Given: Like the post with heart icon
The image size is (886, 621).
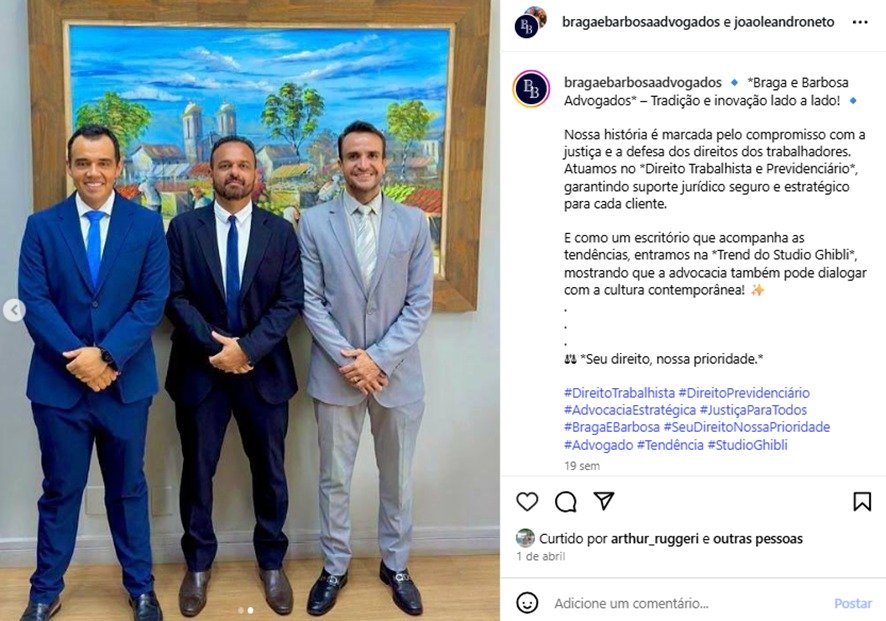Looking at the screenshot, I should 527,501.
